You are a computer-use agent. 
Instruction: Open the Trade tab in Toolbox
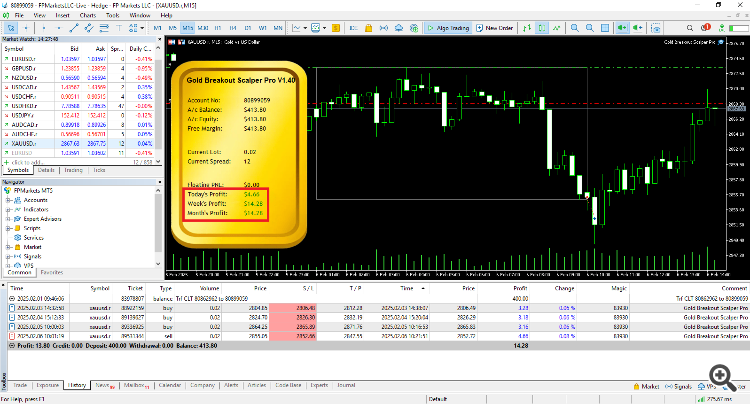click(x=20, y=385)
